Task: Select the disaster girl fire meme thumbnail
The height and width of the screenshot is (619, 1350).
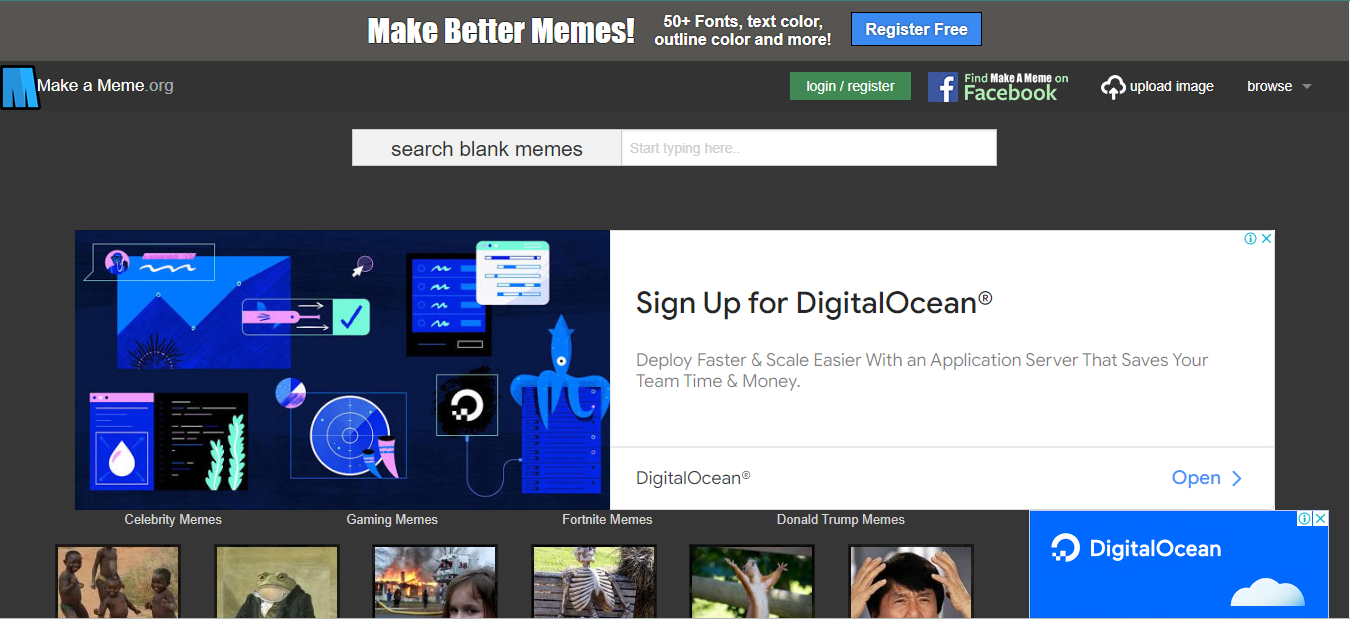Action: point(435,582)
